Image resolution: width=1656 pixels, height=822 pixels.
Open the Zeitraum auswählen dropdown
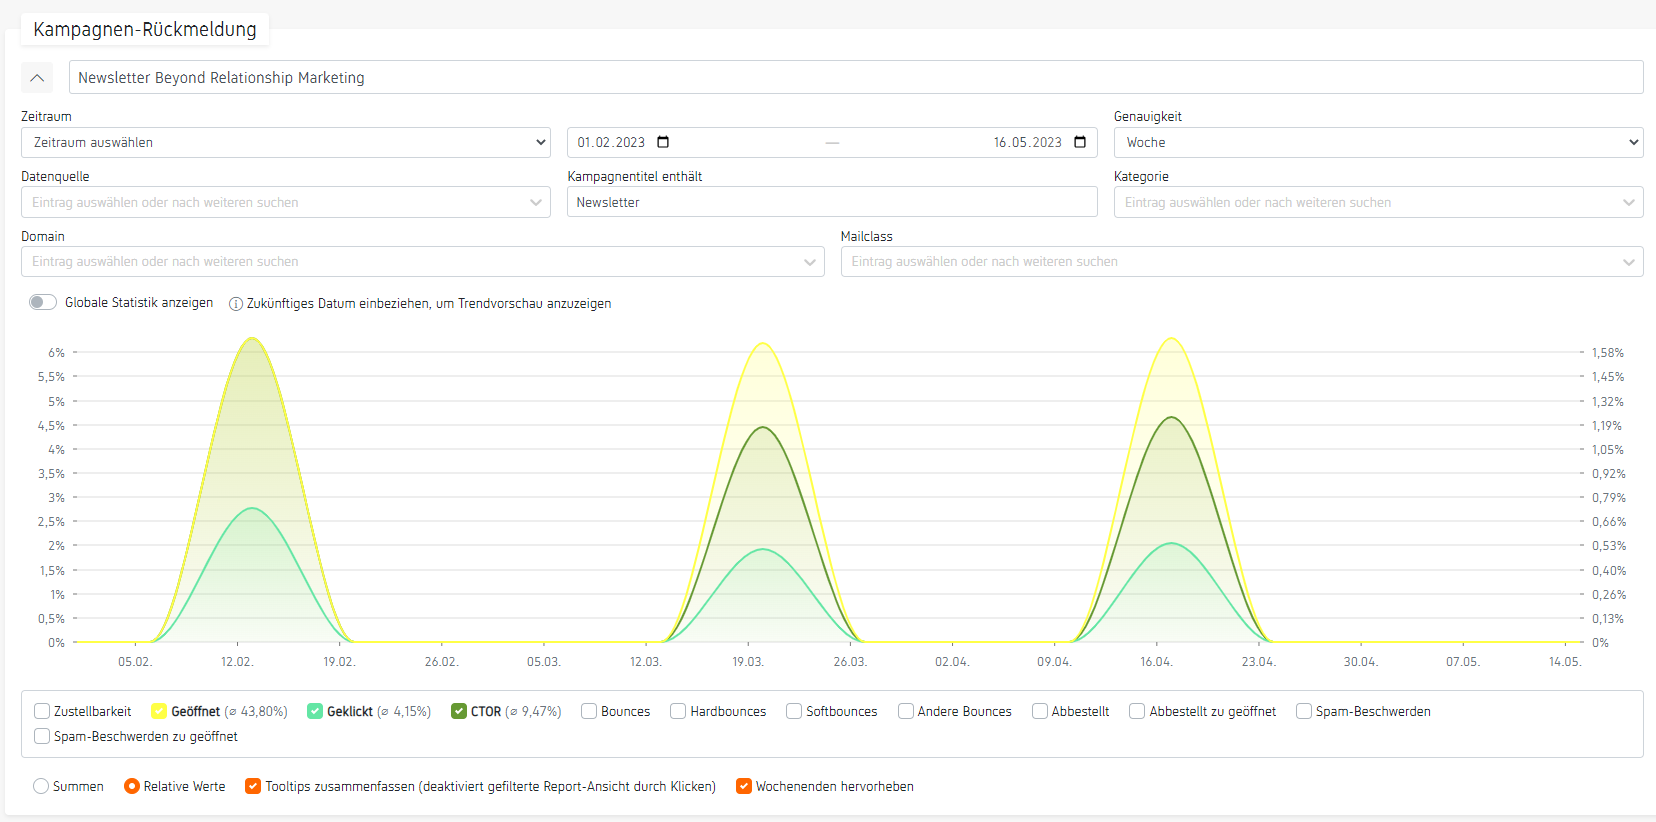click(x=285, y=142)
